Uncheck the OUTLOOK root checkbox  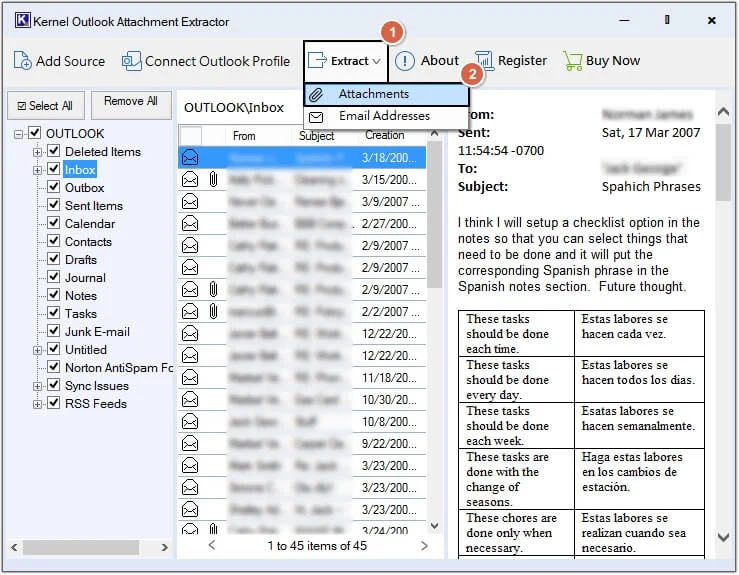click(35, 133)
